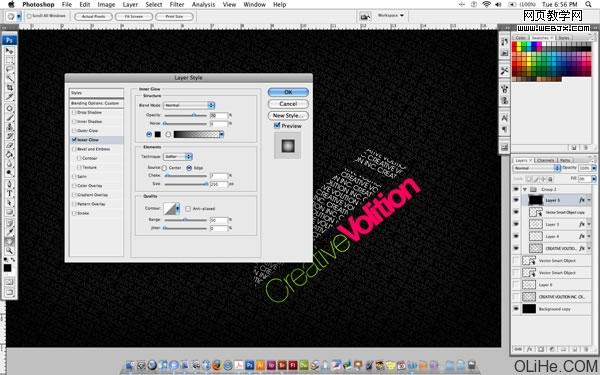Select the Brush tool
Image resolution: width=600 pixels, height=375 pixels.
tap(10, 118)
